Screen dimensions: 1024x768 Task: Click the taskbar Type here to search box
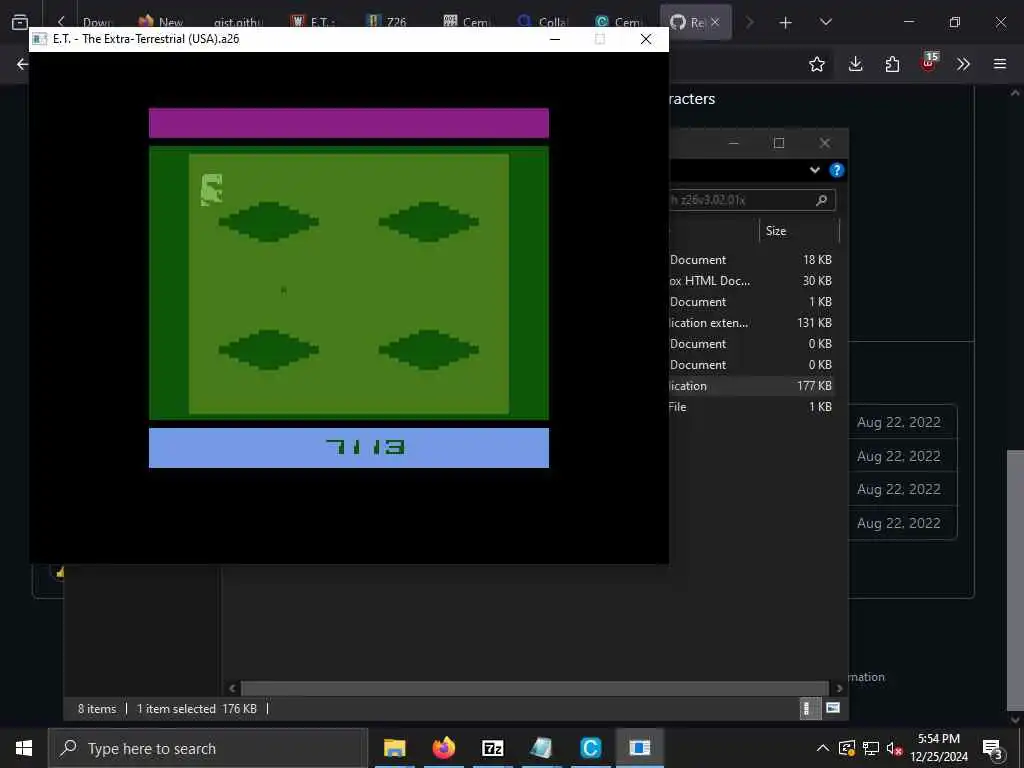208,748
